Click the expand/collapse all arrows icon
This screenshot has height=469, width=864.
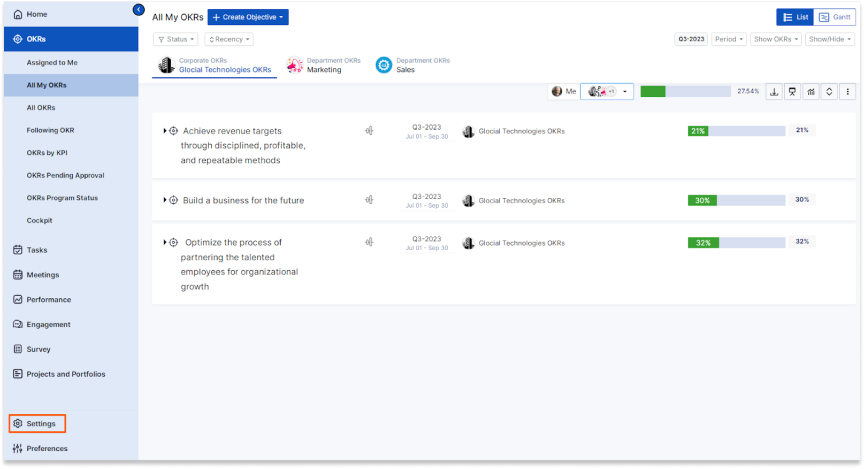coord(829,92)
